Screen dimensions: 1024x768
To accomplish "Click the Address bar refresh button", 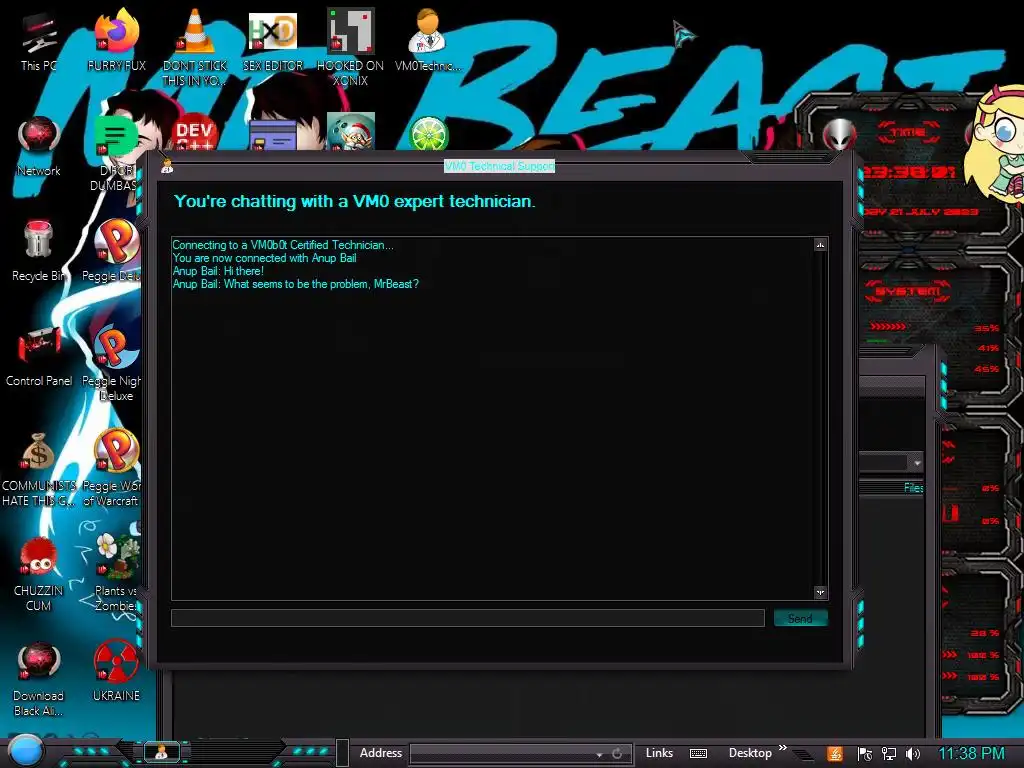I will (x=617, y=754).
